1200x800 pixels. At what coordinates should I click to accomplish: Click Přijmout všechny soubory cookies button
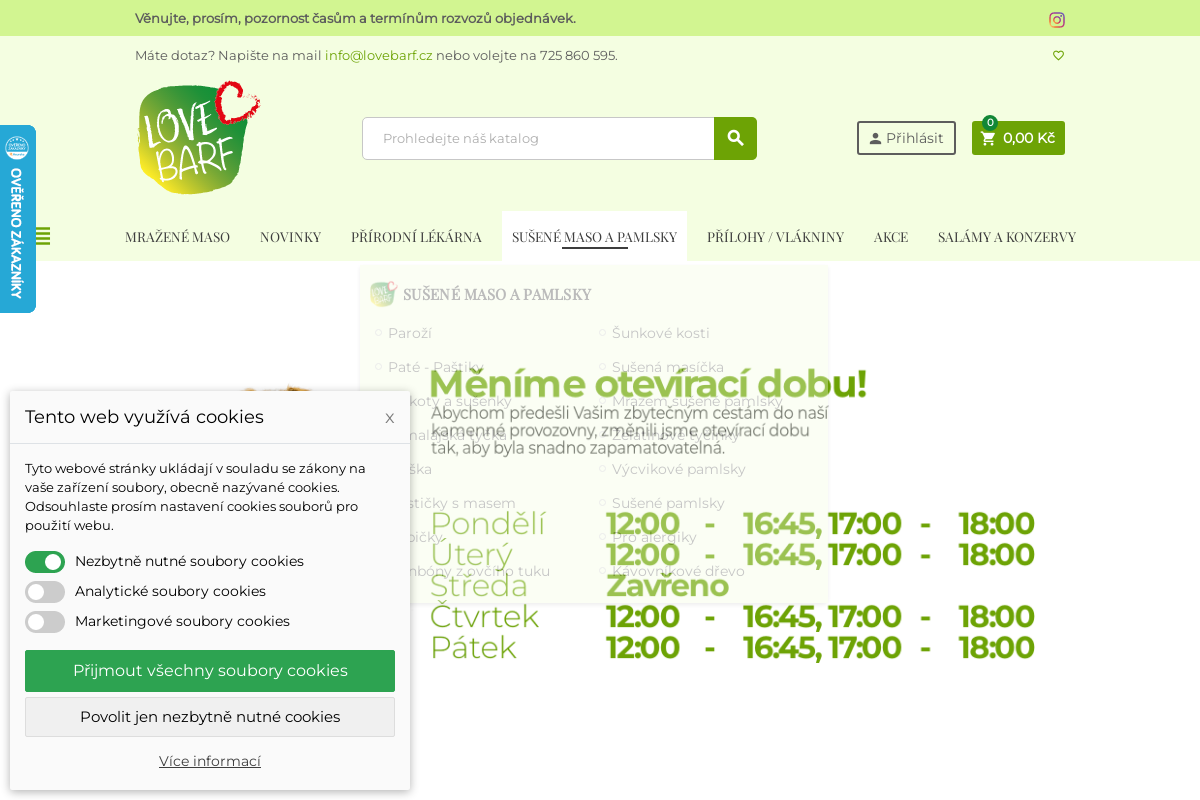[210, 671]
